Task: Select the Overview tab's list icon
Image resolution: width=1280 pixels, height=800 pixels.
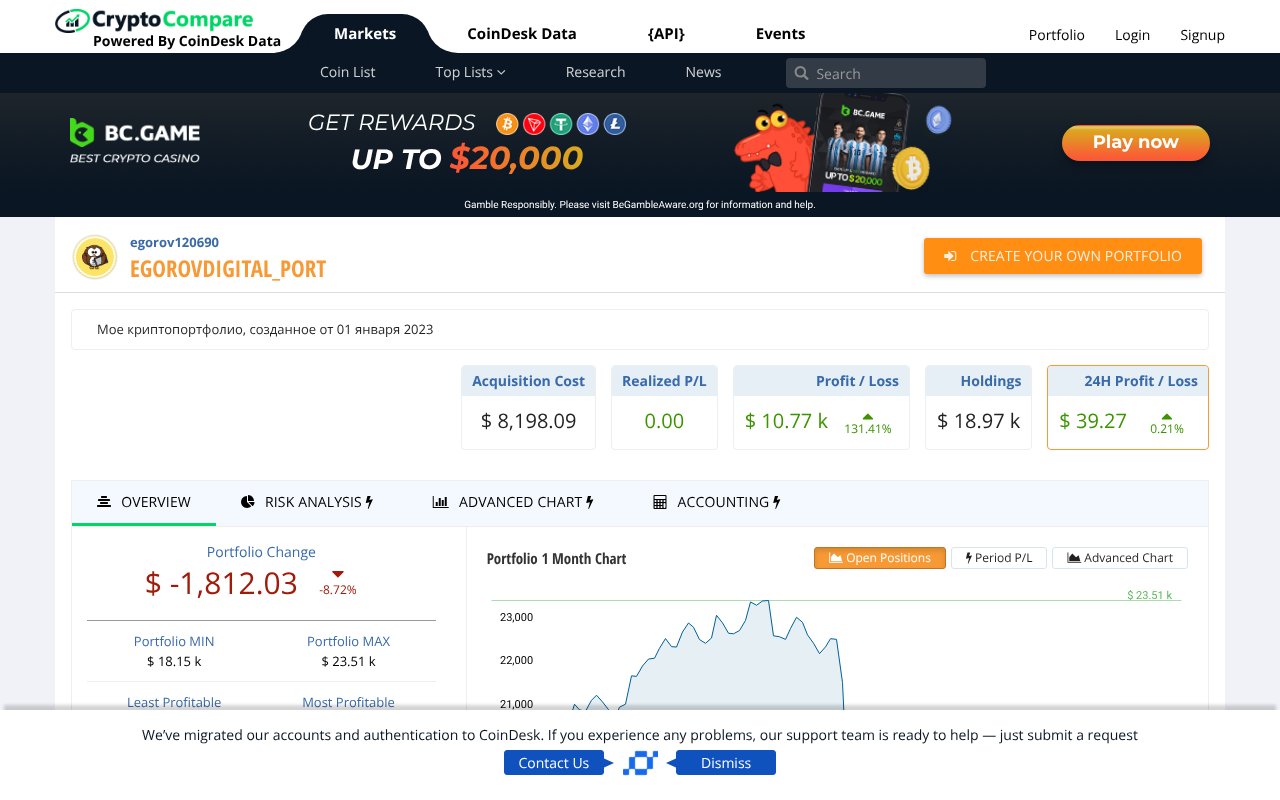Action: pos(104,501)
